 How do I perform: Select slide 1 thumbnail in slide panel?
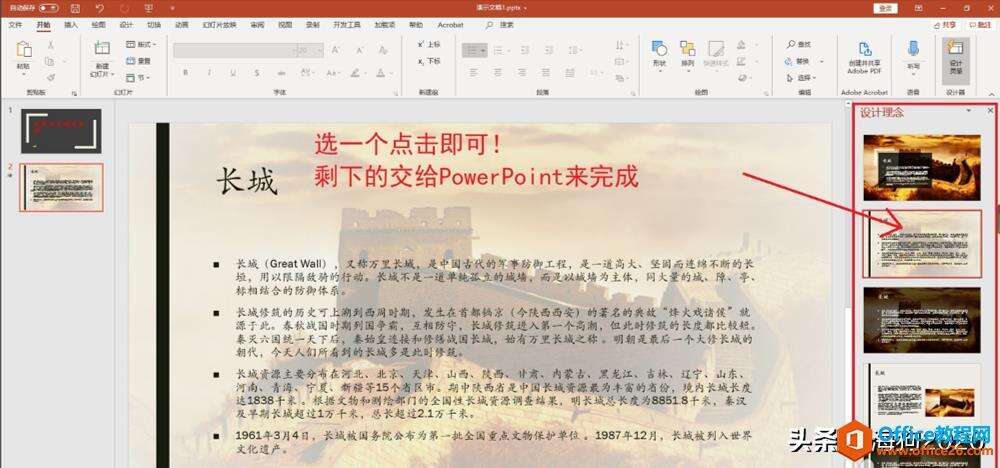[x=61, y=131]
